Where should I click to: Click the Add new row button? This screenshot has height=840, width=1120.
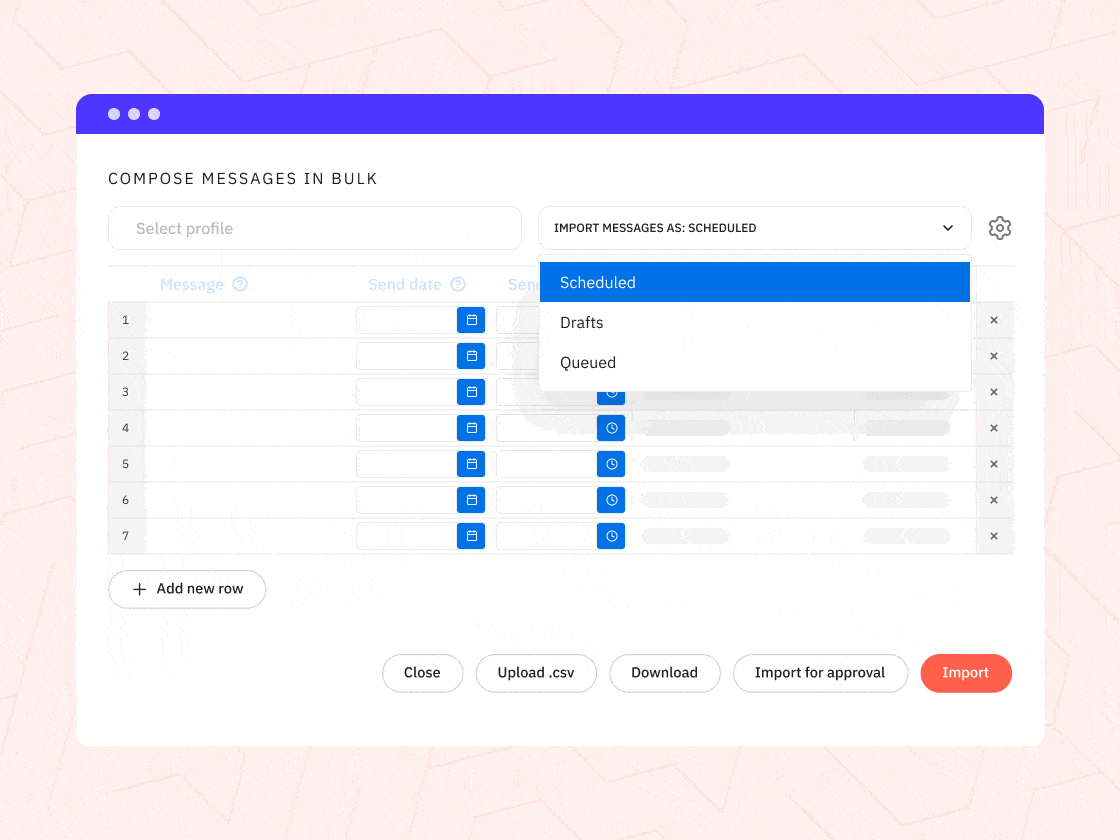pos(187,589)
